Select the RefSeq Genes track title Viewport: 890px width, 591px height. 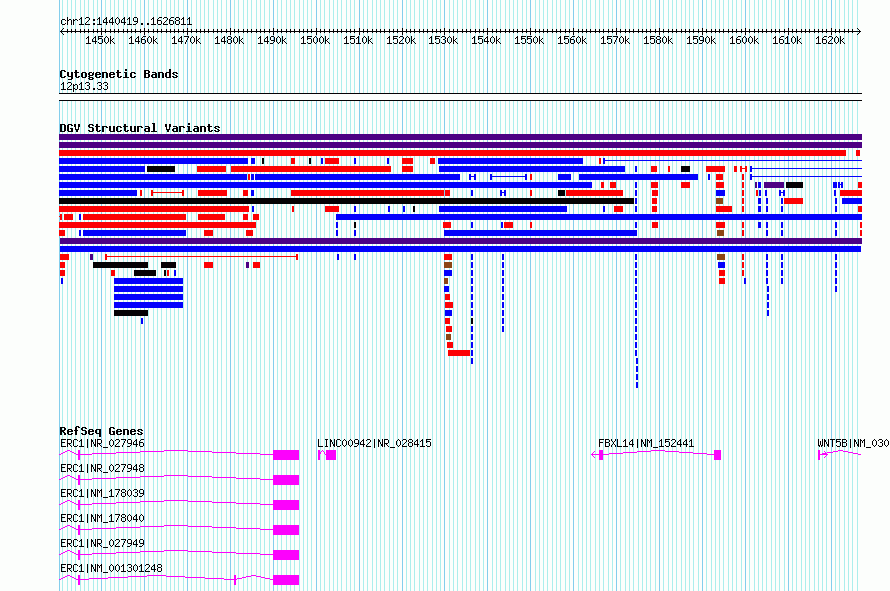pos(101,431)
